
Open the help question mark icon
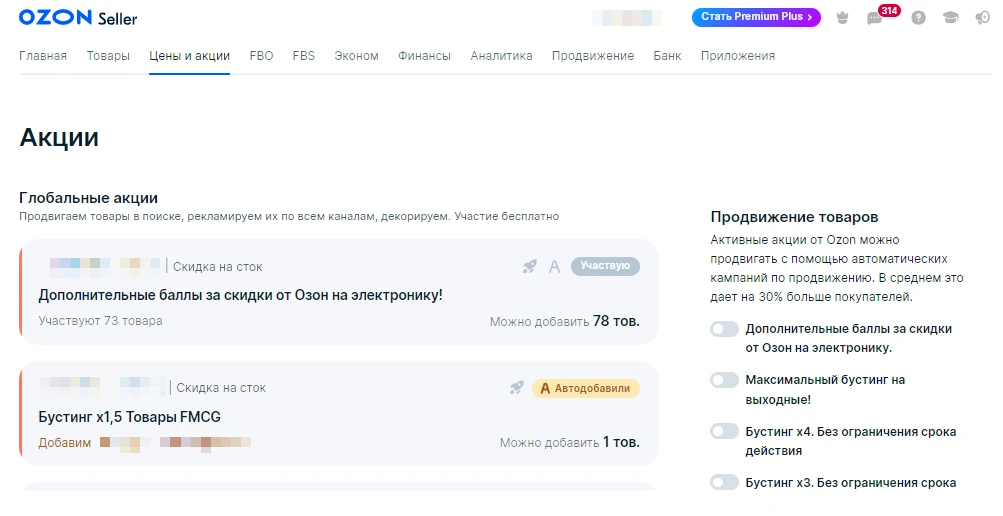coord(918,18)
